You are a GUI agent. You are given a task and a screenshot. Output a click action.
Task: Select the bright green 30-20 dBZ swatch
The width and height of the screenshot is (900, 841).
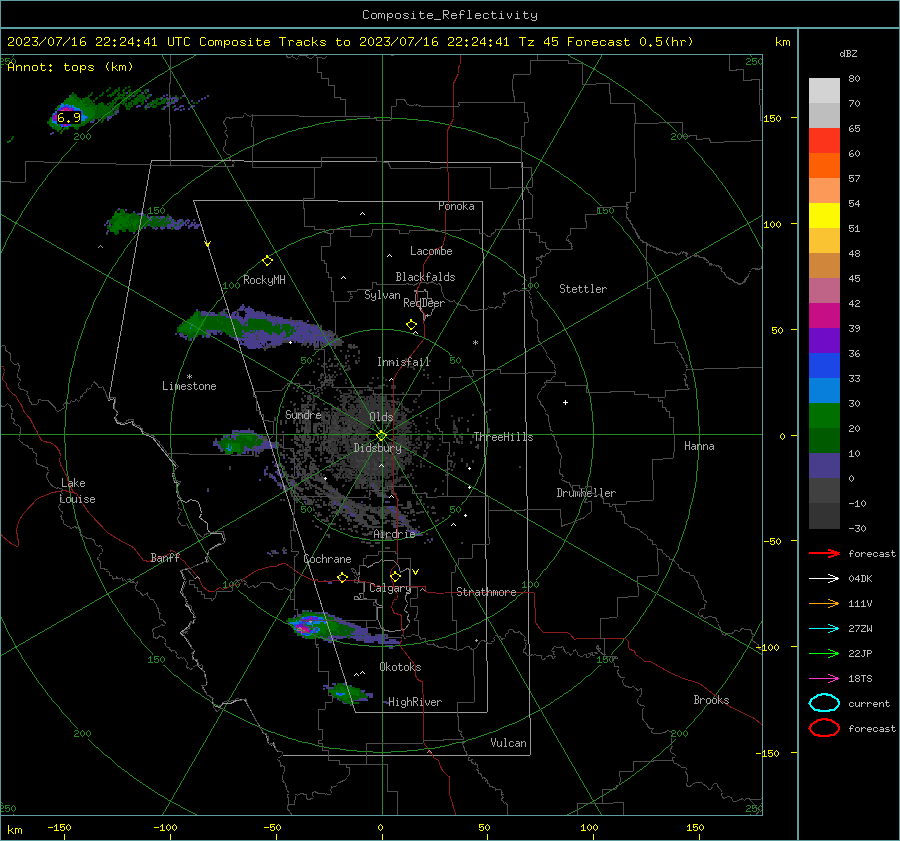coord(824,416)
